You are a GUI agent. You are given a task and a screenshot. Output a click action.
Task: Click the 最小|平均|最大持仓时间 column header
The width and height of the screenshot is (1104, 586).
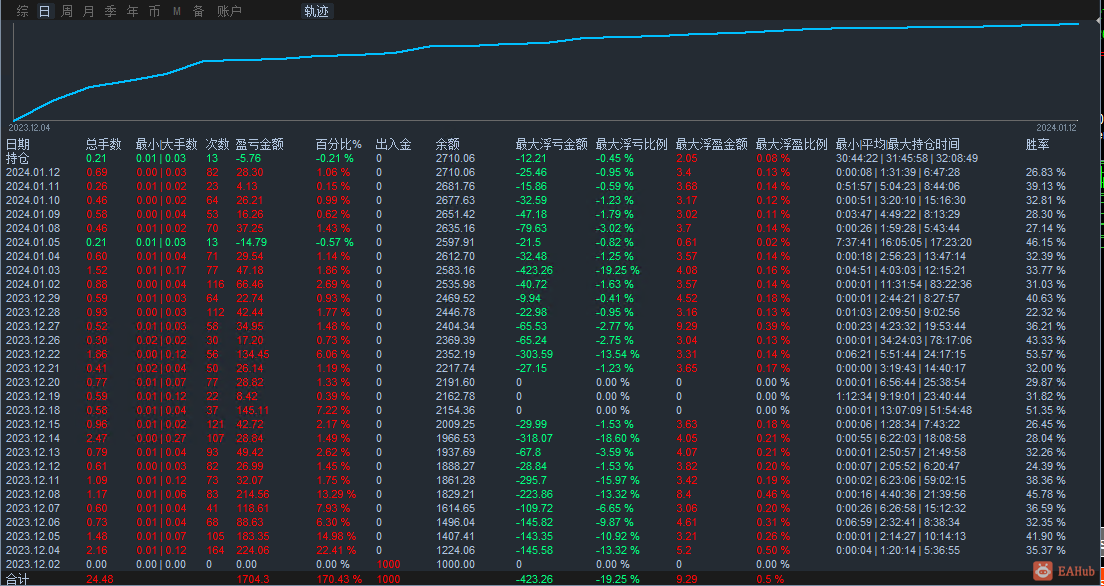pyautogui.click(x=897, y=144)
